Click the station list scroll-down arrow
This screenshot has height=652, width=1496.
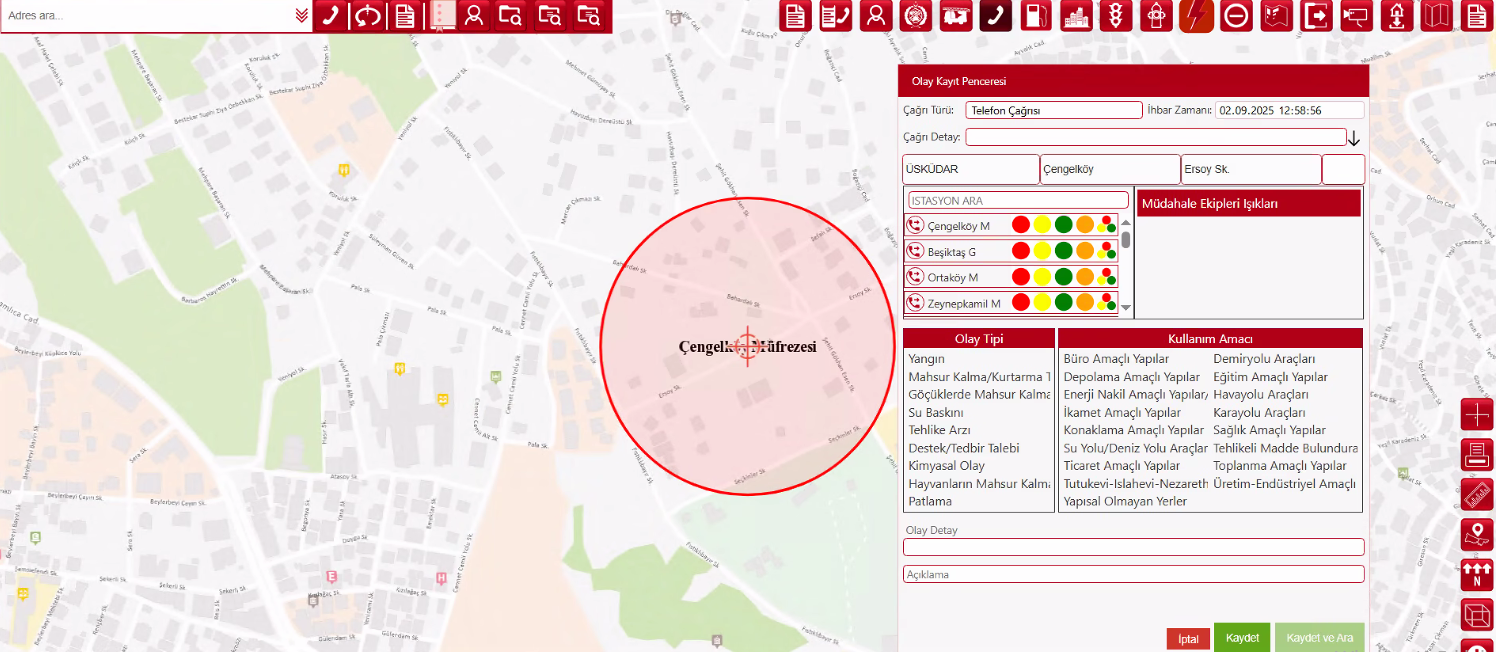click(x=1125, y=308)
